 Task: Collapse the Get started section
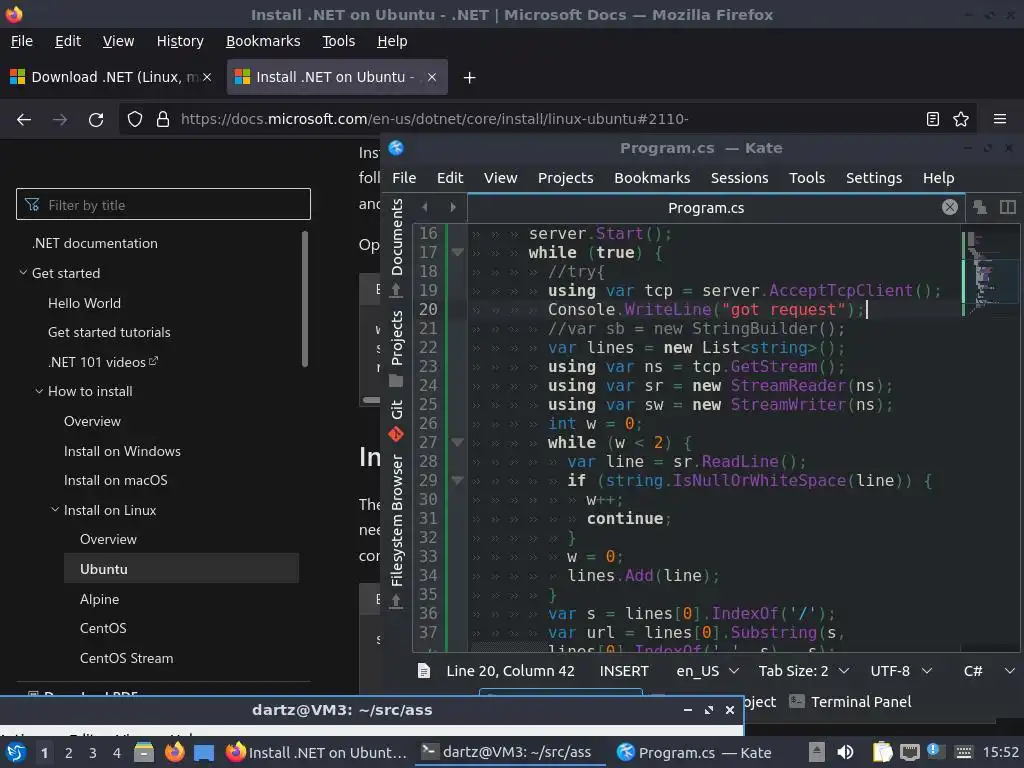click(23, 273)
